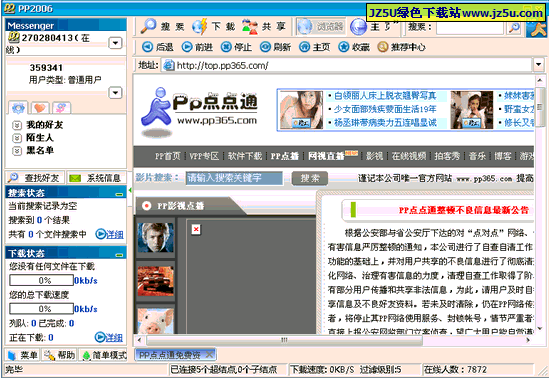Select the pink S tab icon
Image resolution: width=549 pixels, height=378 pixels.
(61, 108)
